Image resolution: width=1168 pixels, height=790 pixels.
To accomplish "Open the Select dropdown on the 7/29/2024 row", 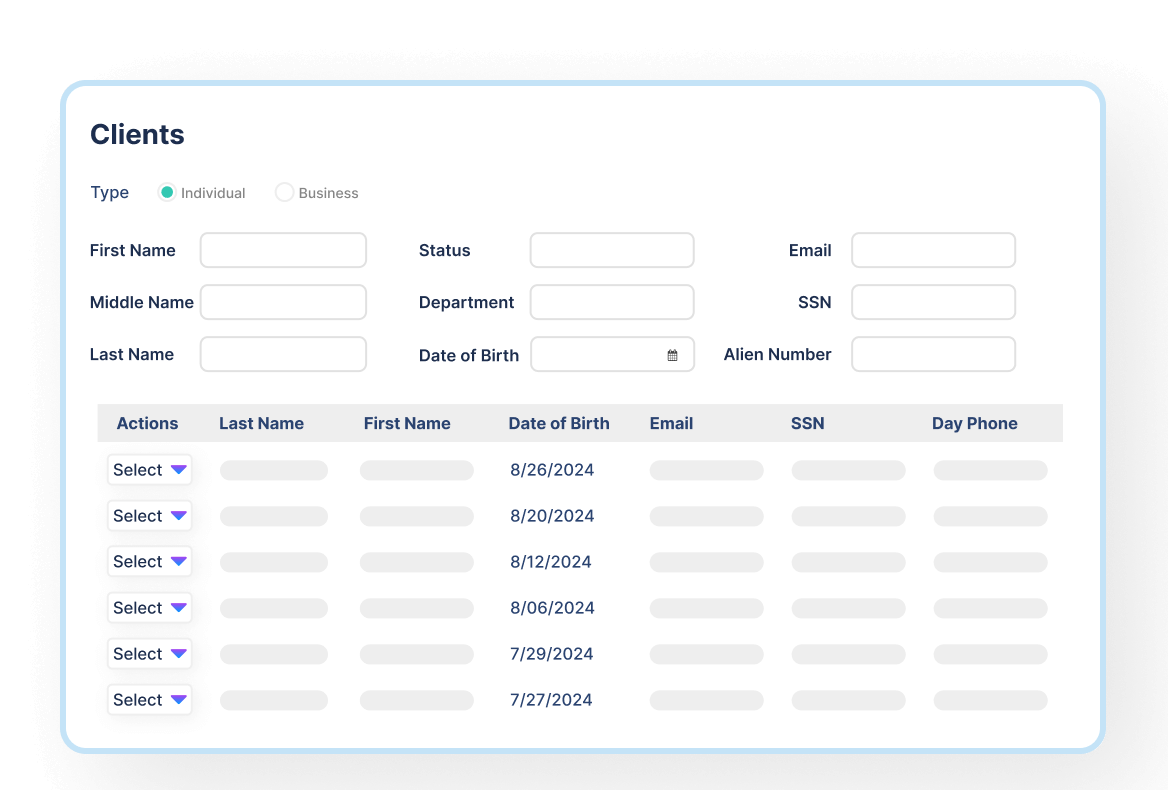I will (149, 653).
